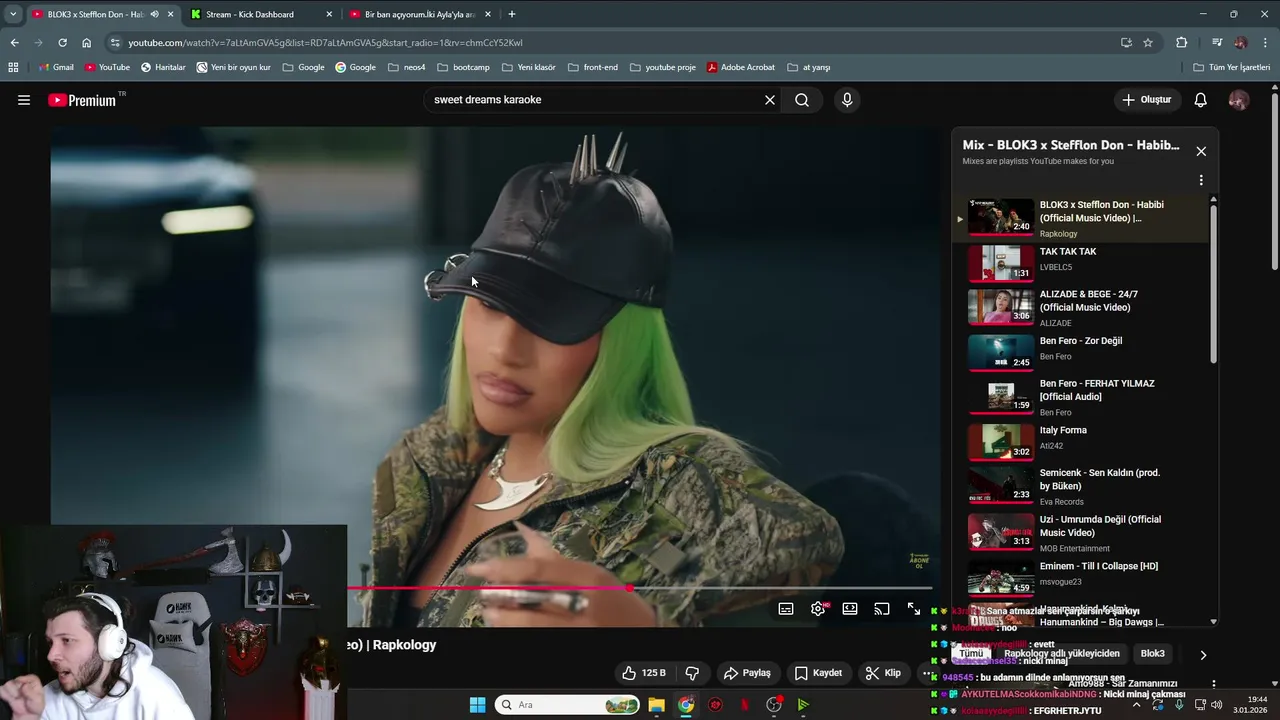The width and height of the screenshot is (1280, 720).
Task: Open YouTube account avatar menu
Action: tap(1239, 100)
